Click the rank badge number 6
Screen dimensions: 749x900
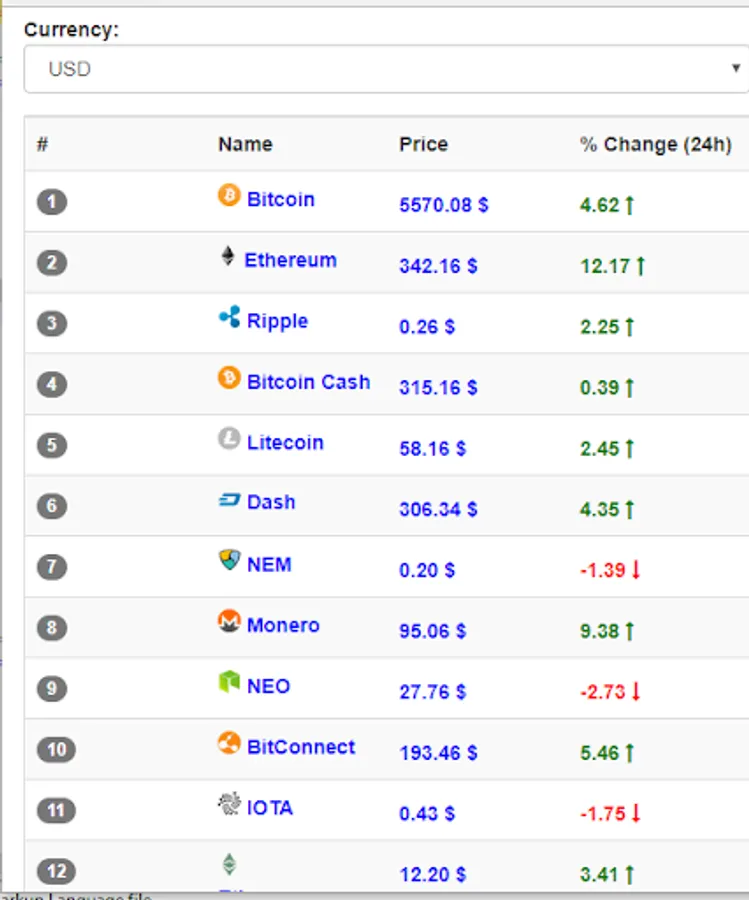pos(52,506)
